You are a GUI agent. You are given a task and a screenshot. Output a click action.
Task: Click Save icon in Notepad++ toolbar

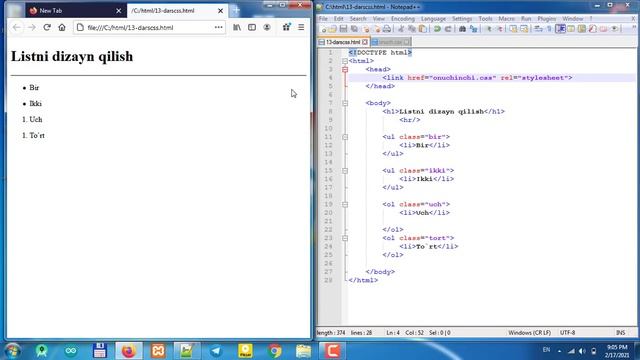tap(343, 29)
